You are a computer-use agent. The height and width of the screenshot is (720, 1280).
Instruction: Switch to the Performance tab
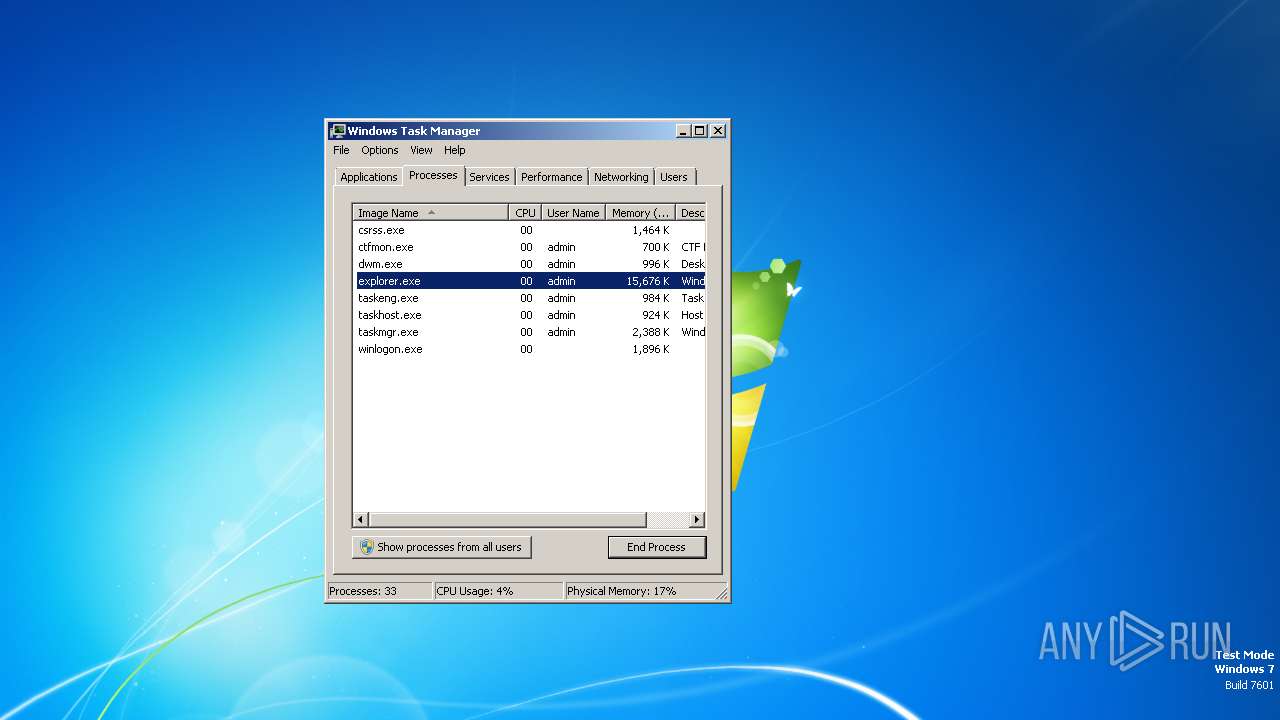[551, 177]
